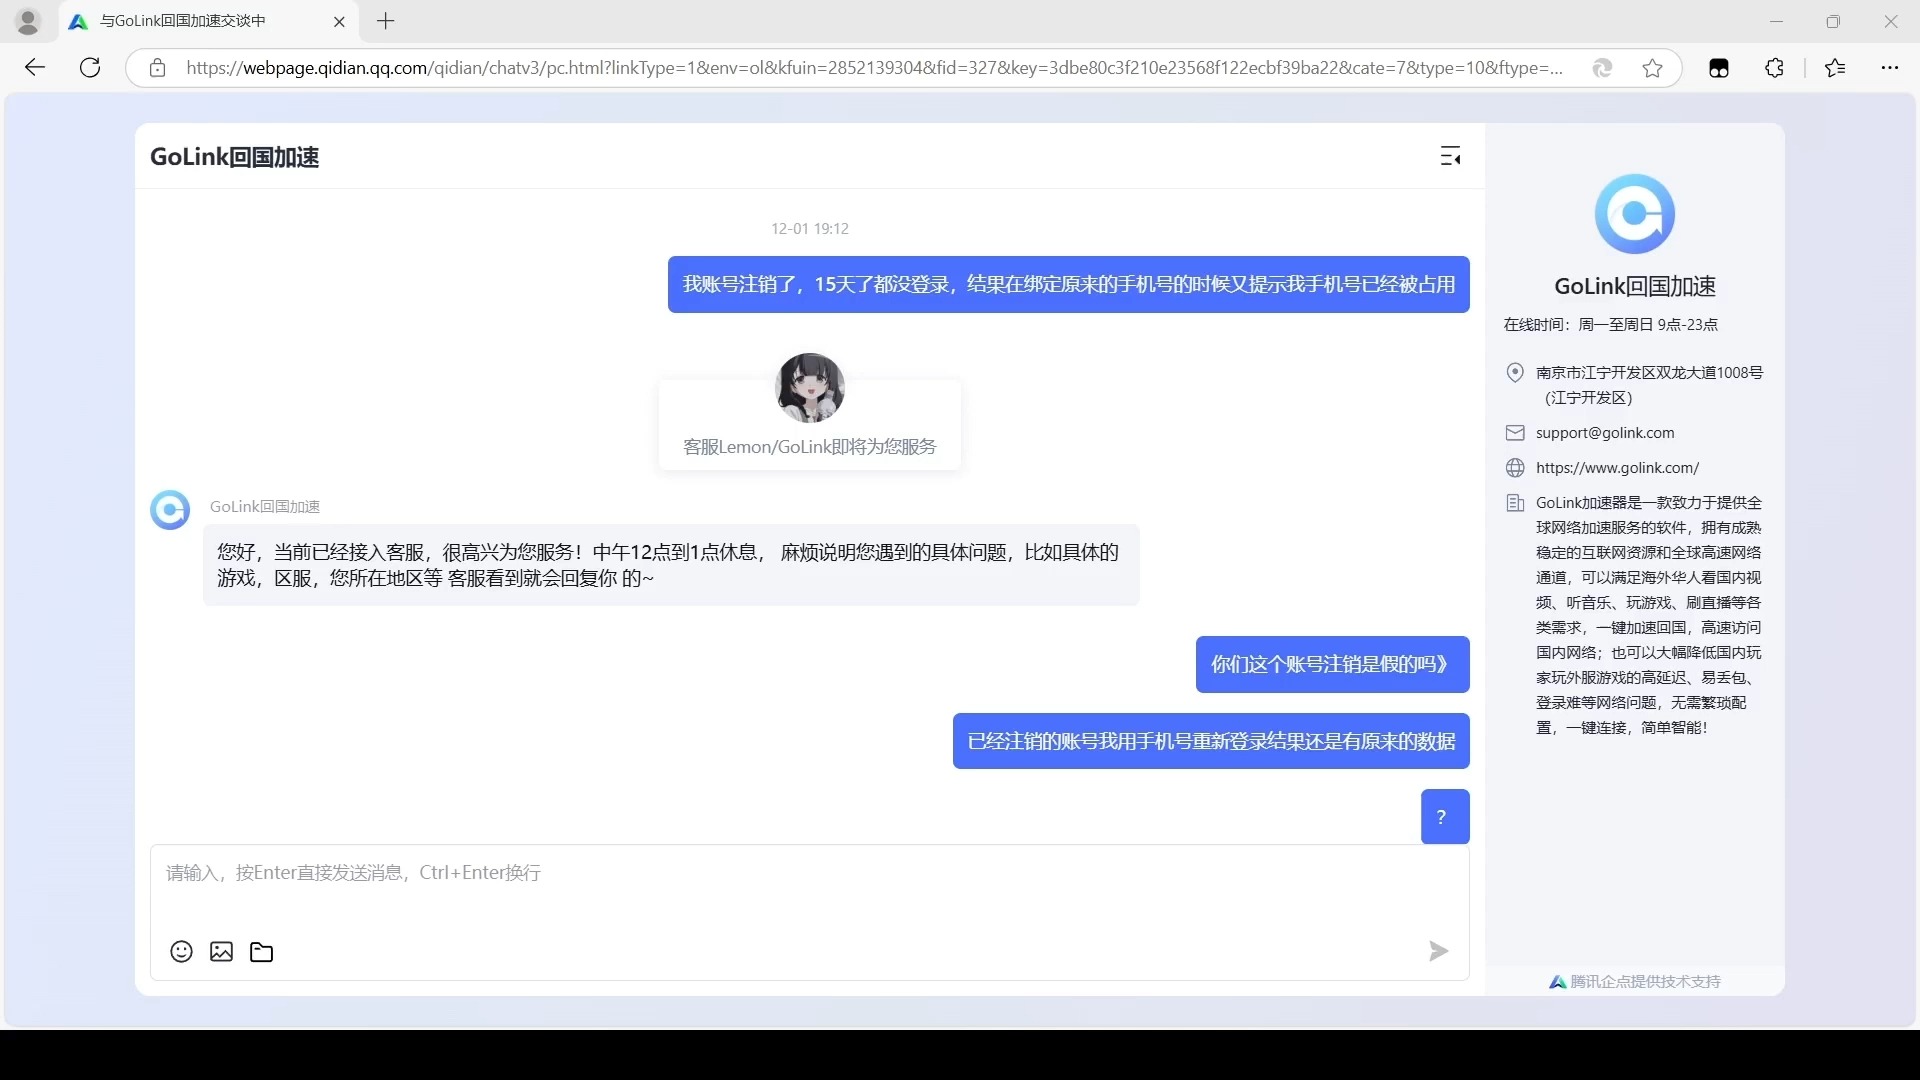The height and width of the screenshot is (1080, 1920).
Task: Click the message 已经注销的账号我用手机号重新登录
Action: point(1211,741)
